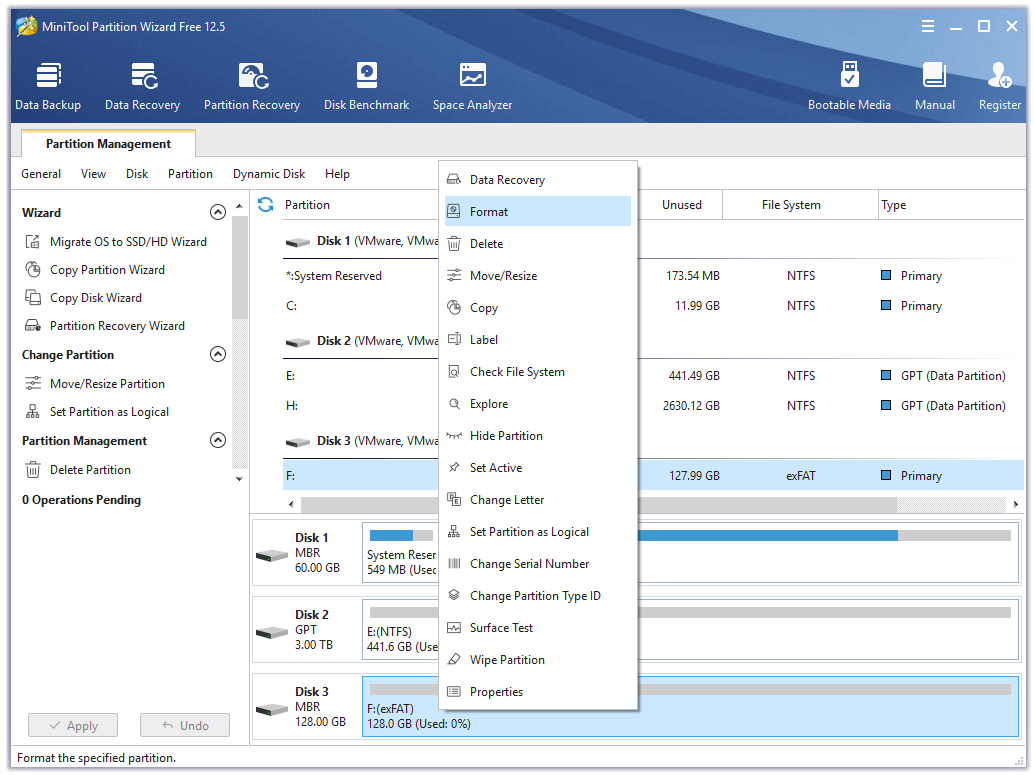Start Migrate OS to SSD/HD Wizard

[116, 242]
